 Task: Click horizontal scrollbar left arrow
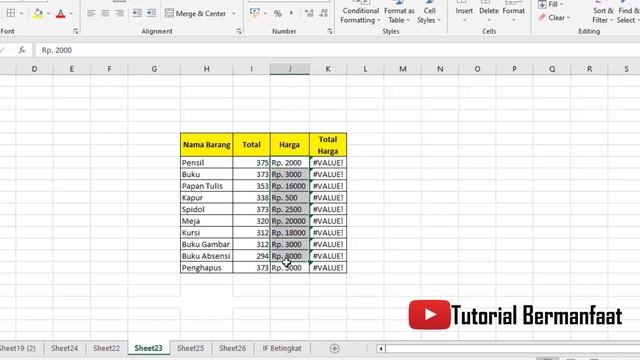coord(380,349)
